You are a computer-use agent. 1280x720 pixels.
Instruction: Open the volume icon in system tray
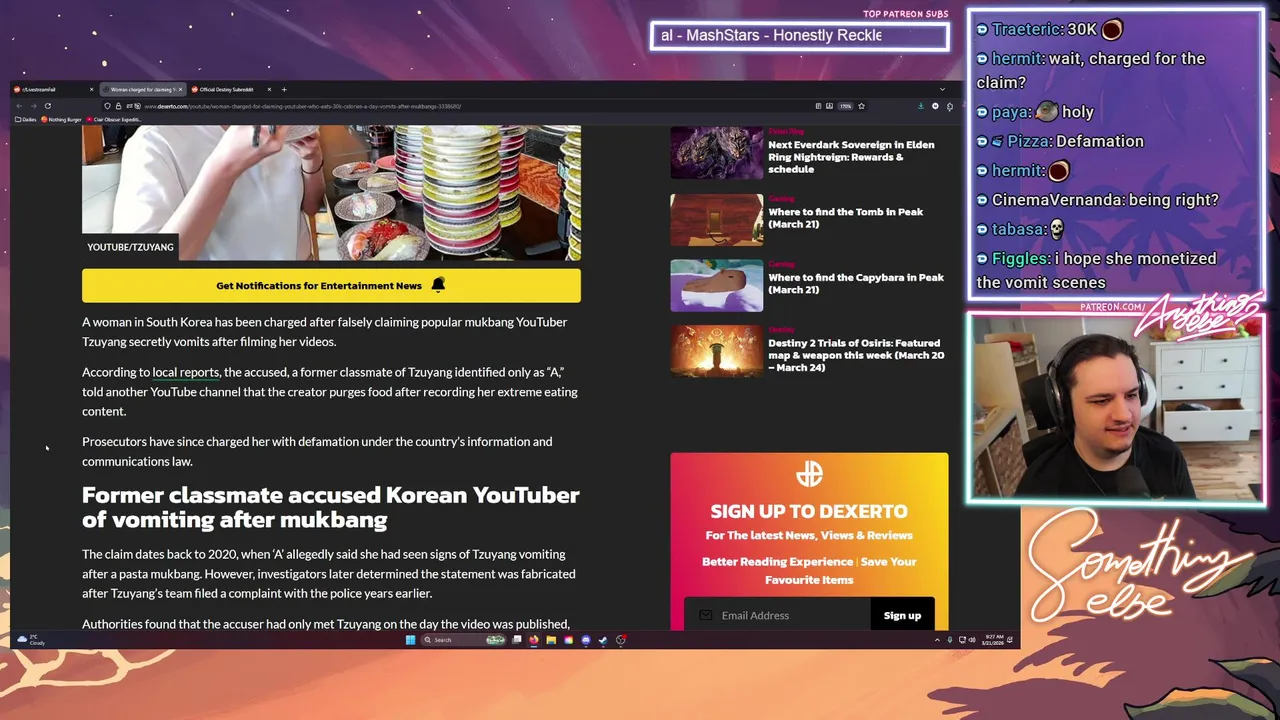click(972, 640)
